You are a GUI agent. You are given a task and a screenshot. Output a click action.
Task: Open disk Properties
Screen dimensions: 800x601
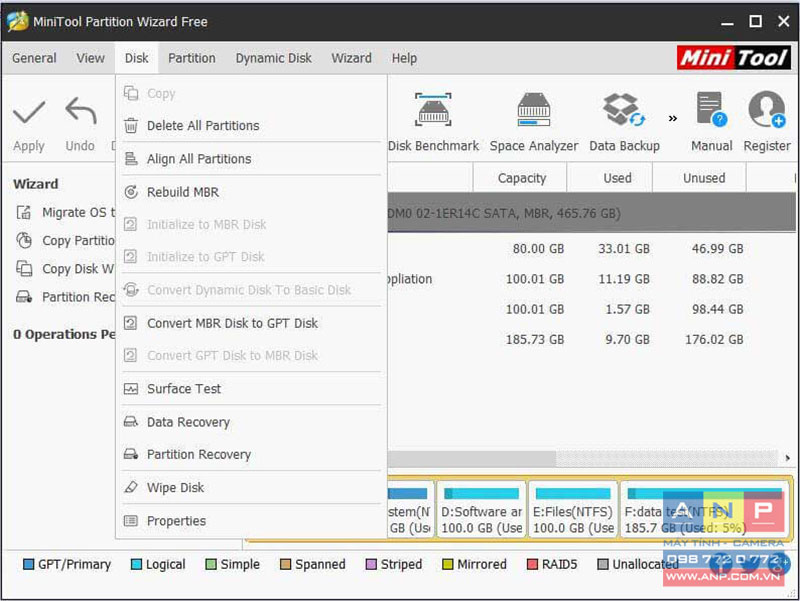tap(251, 520)
